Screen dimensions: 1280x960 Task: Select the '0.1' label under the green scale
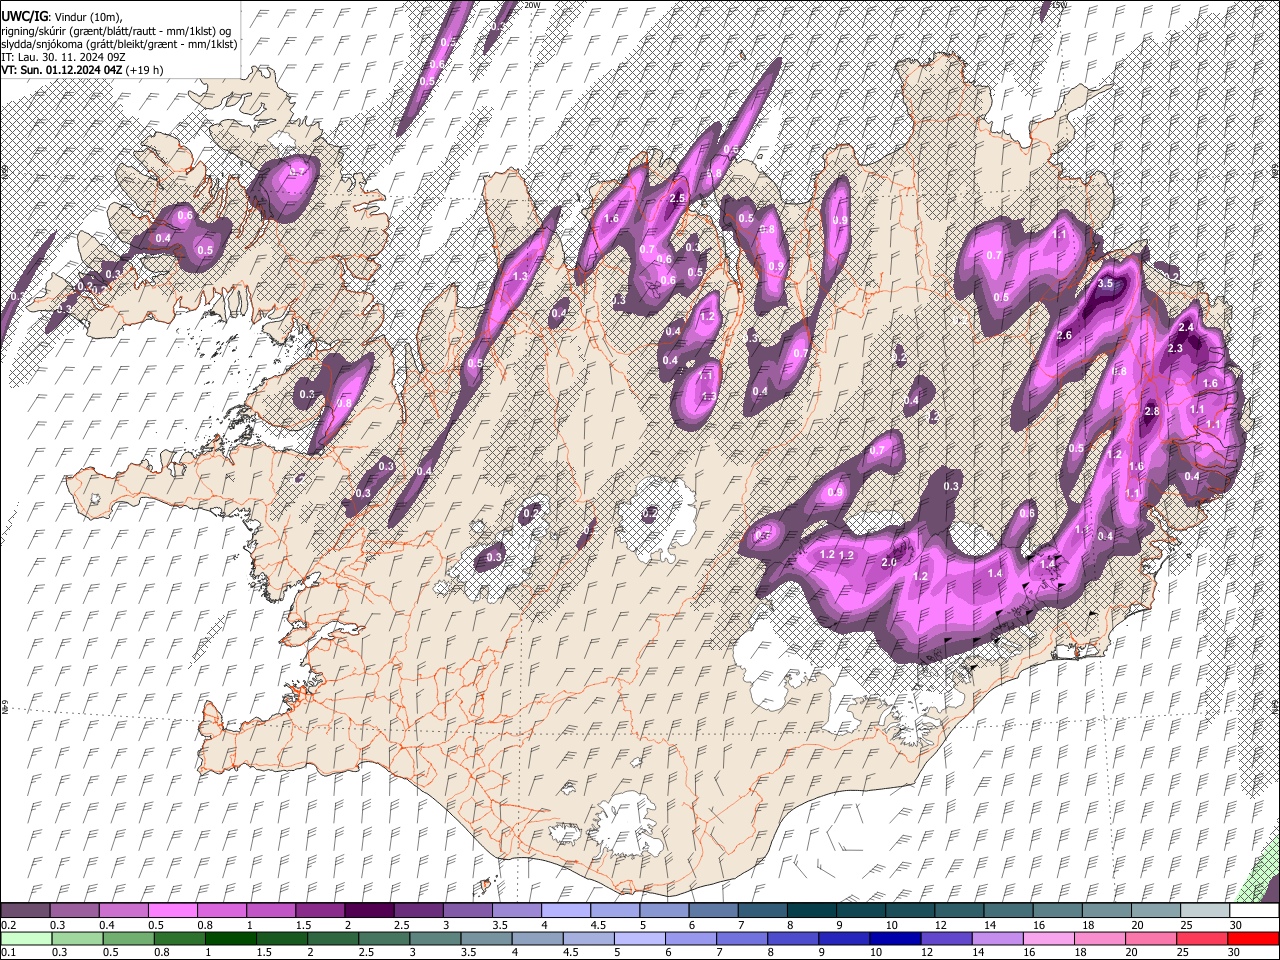[8, 952]
